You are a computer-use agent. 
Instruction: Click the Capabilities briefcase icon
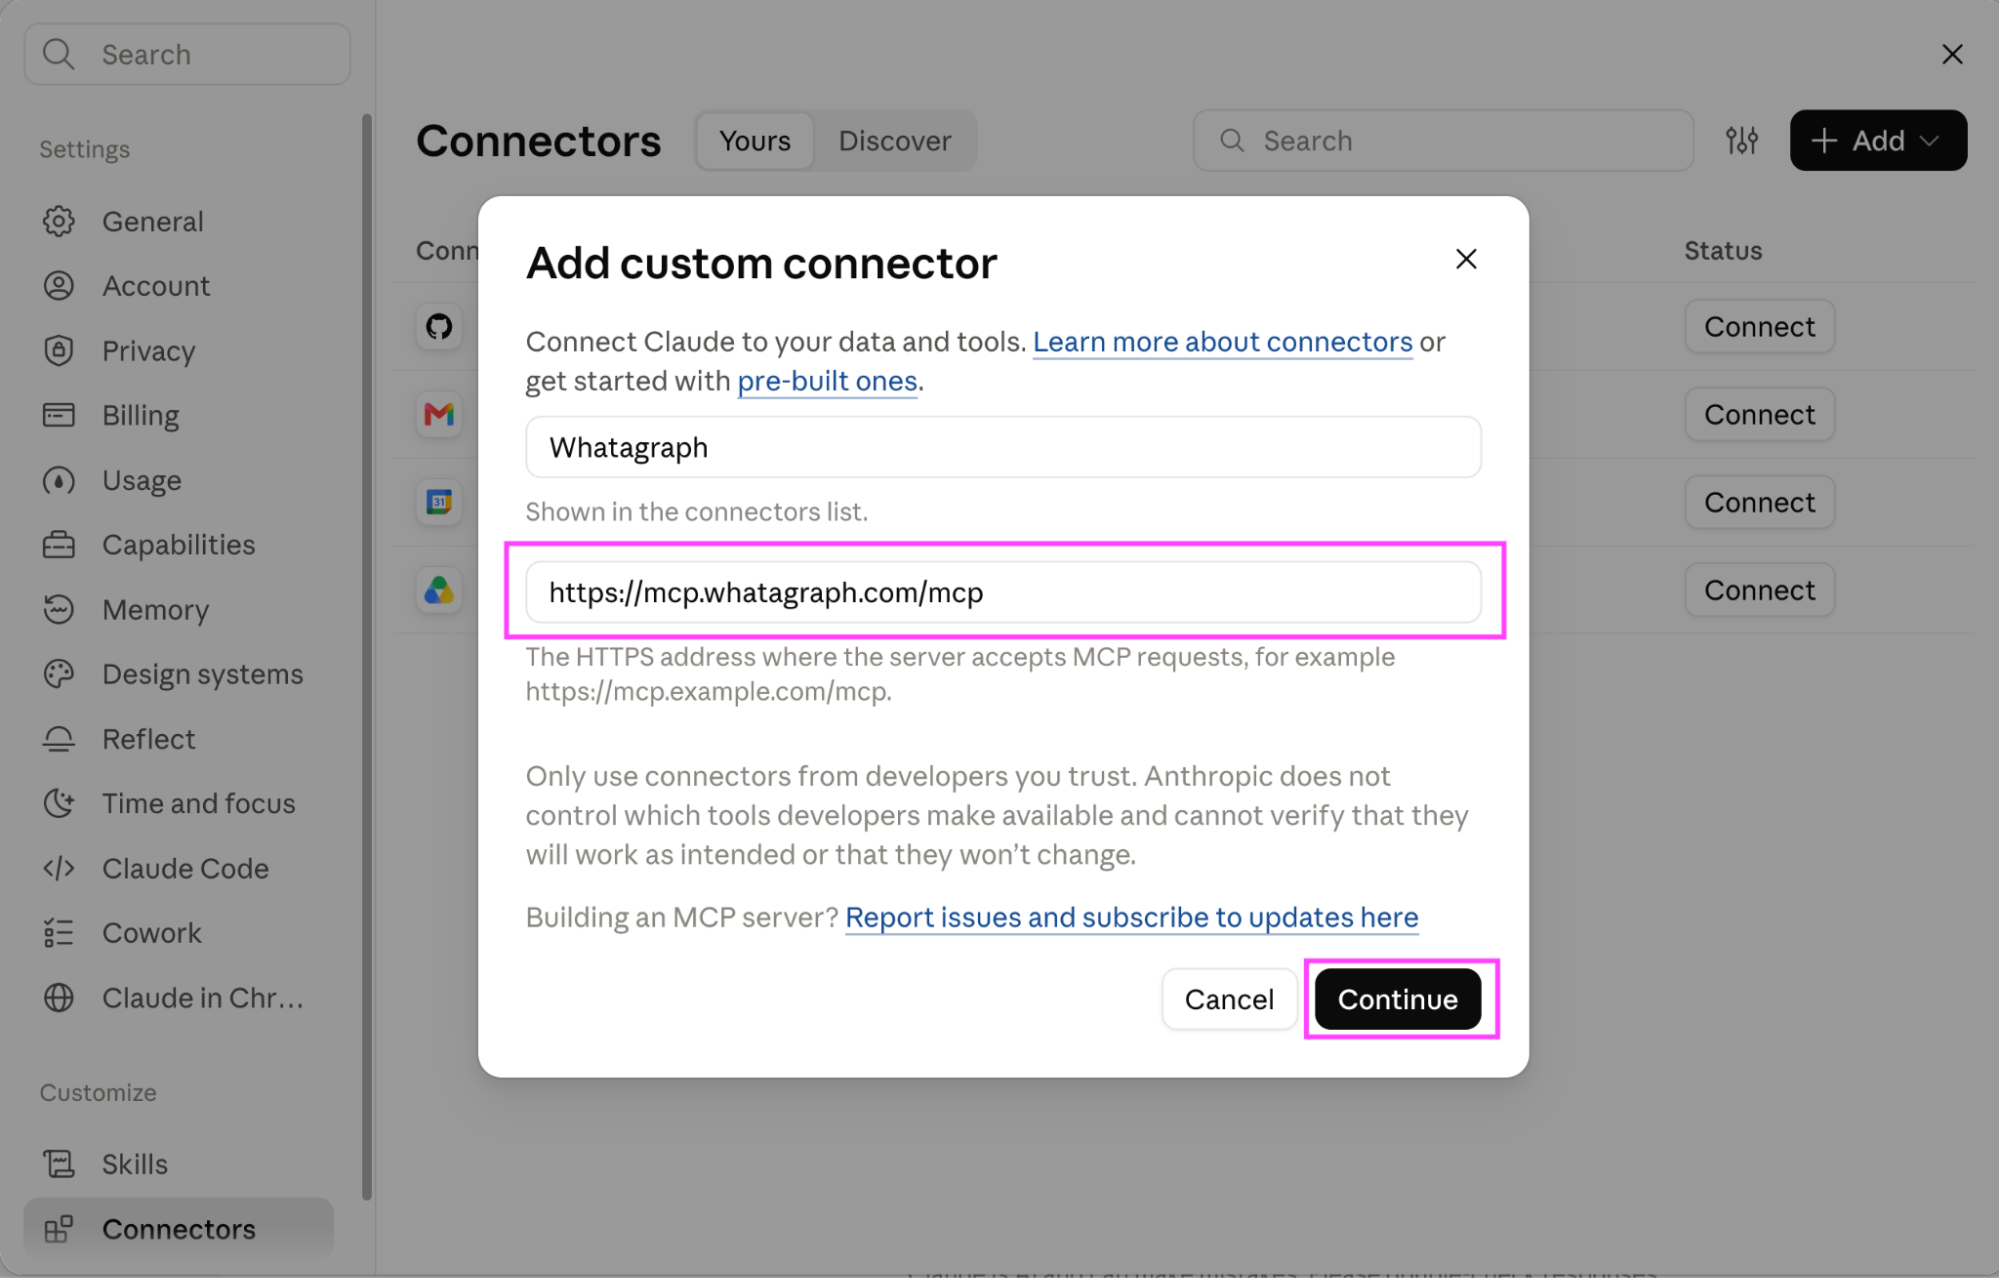(x=59, y=545)
